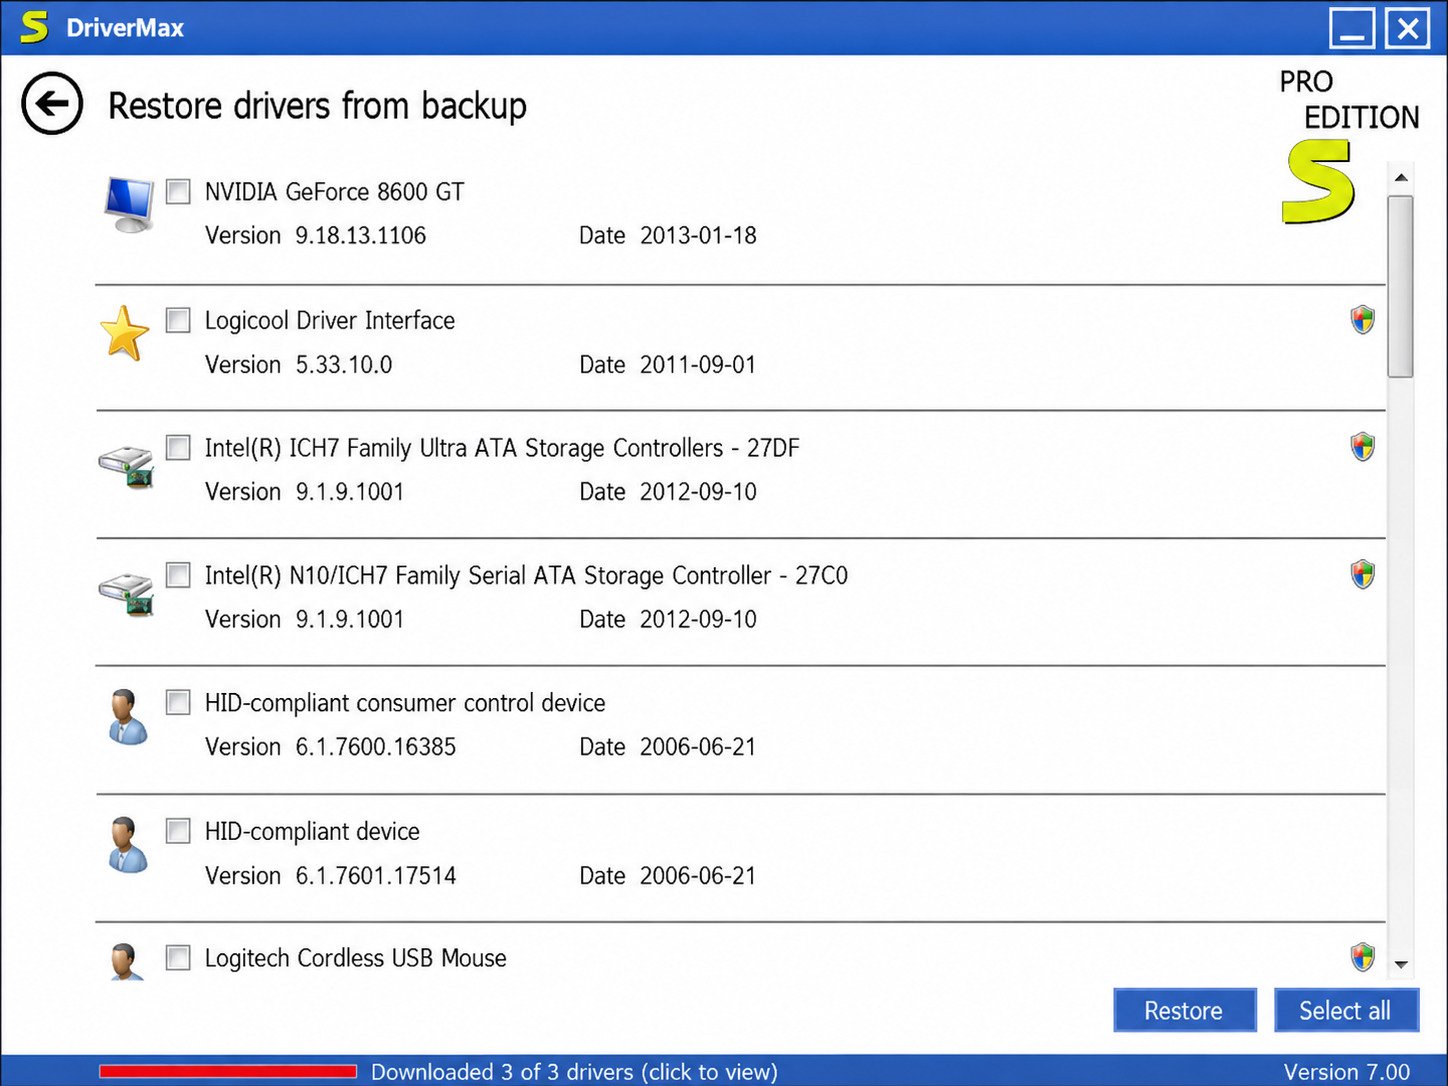This screenshot has height=1086, width=1448.
Task: Close the DriverMax window
Action: pos(1407,28)
